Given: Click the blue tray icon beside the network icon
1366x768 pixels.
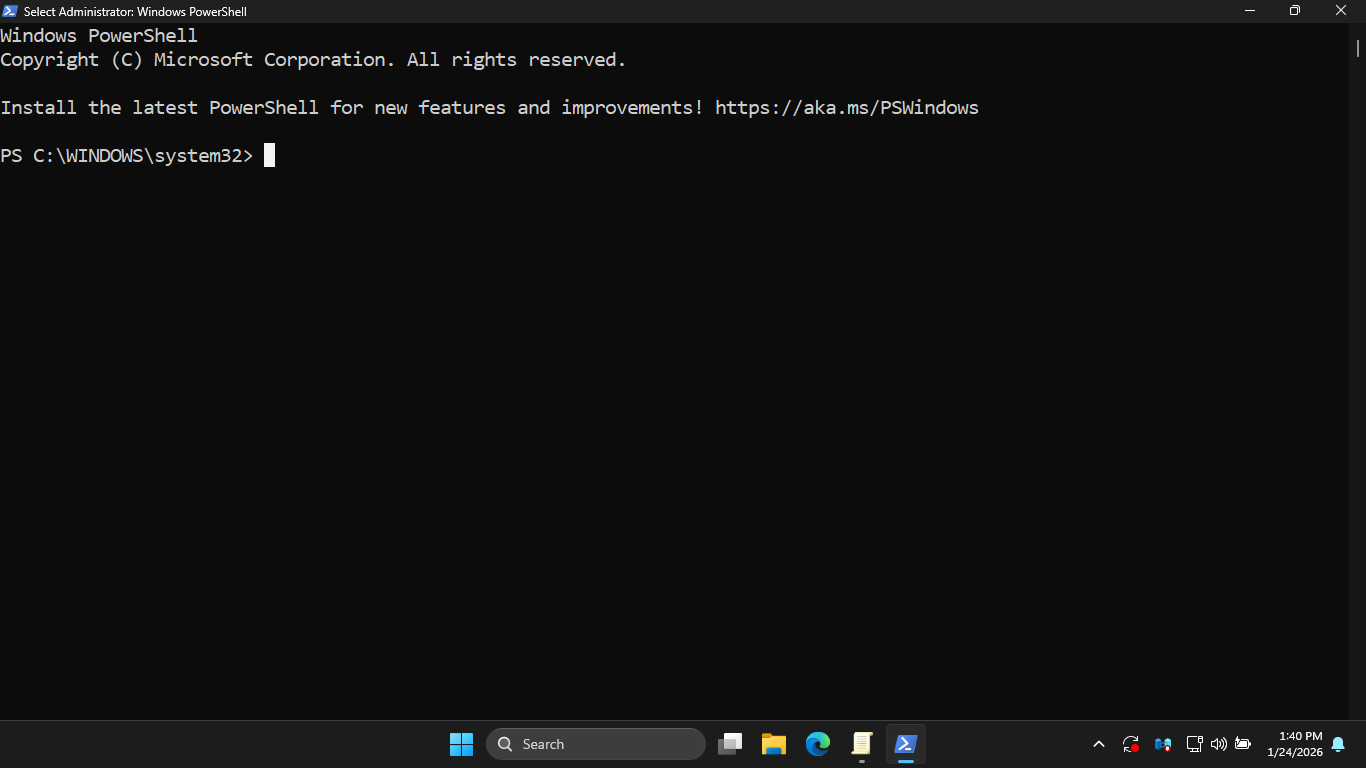Looking at the screenshot, I should coord(1163,744).
